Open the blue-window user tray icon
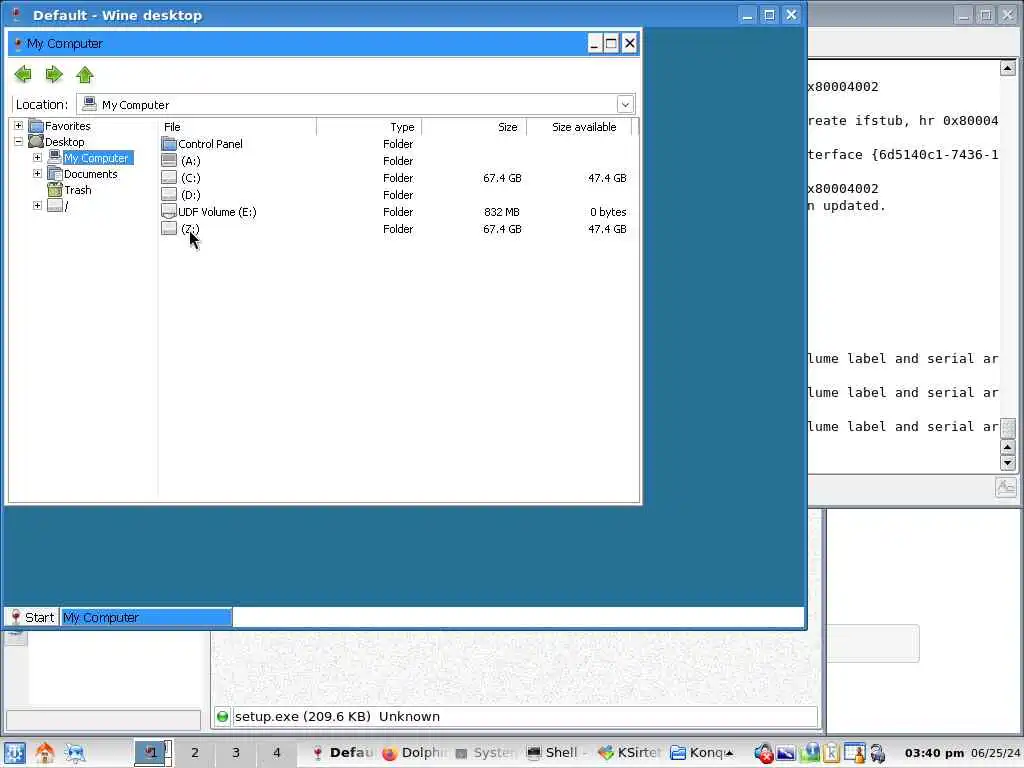Screen dimensions: 1024x768 [x=854, y=753]
